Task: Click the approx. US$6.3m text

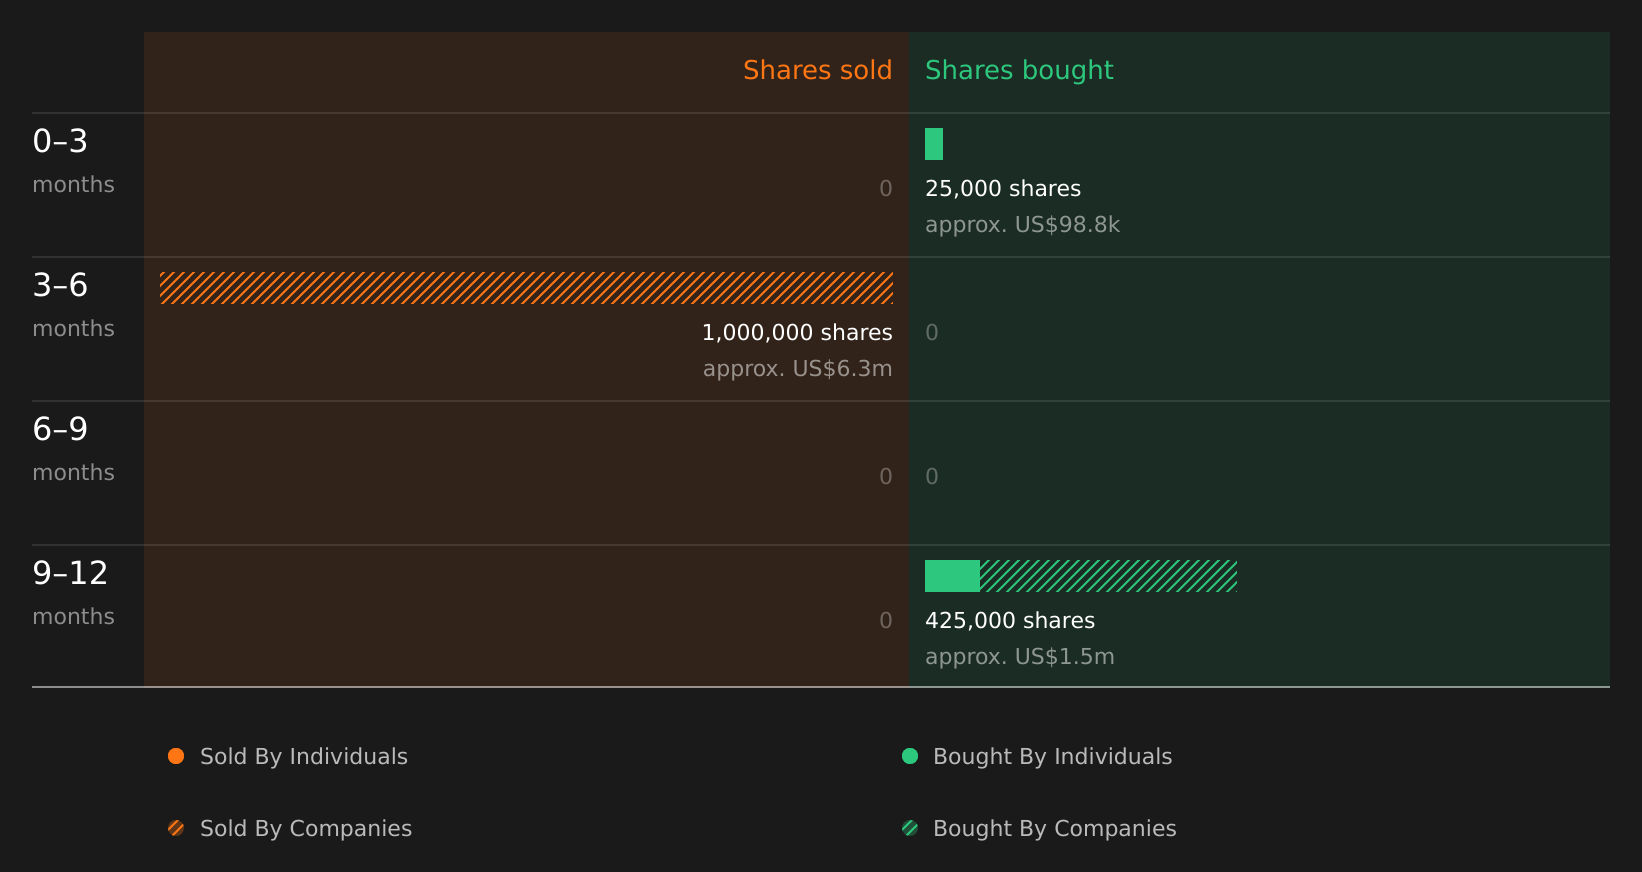Action: 797,369
